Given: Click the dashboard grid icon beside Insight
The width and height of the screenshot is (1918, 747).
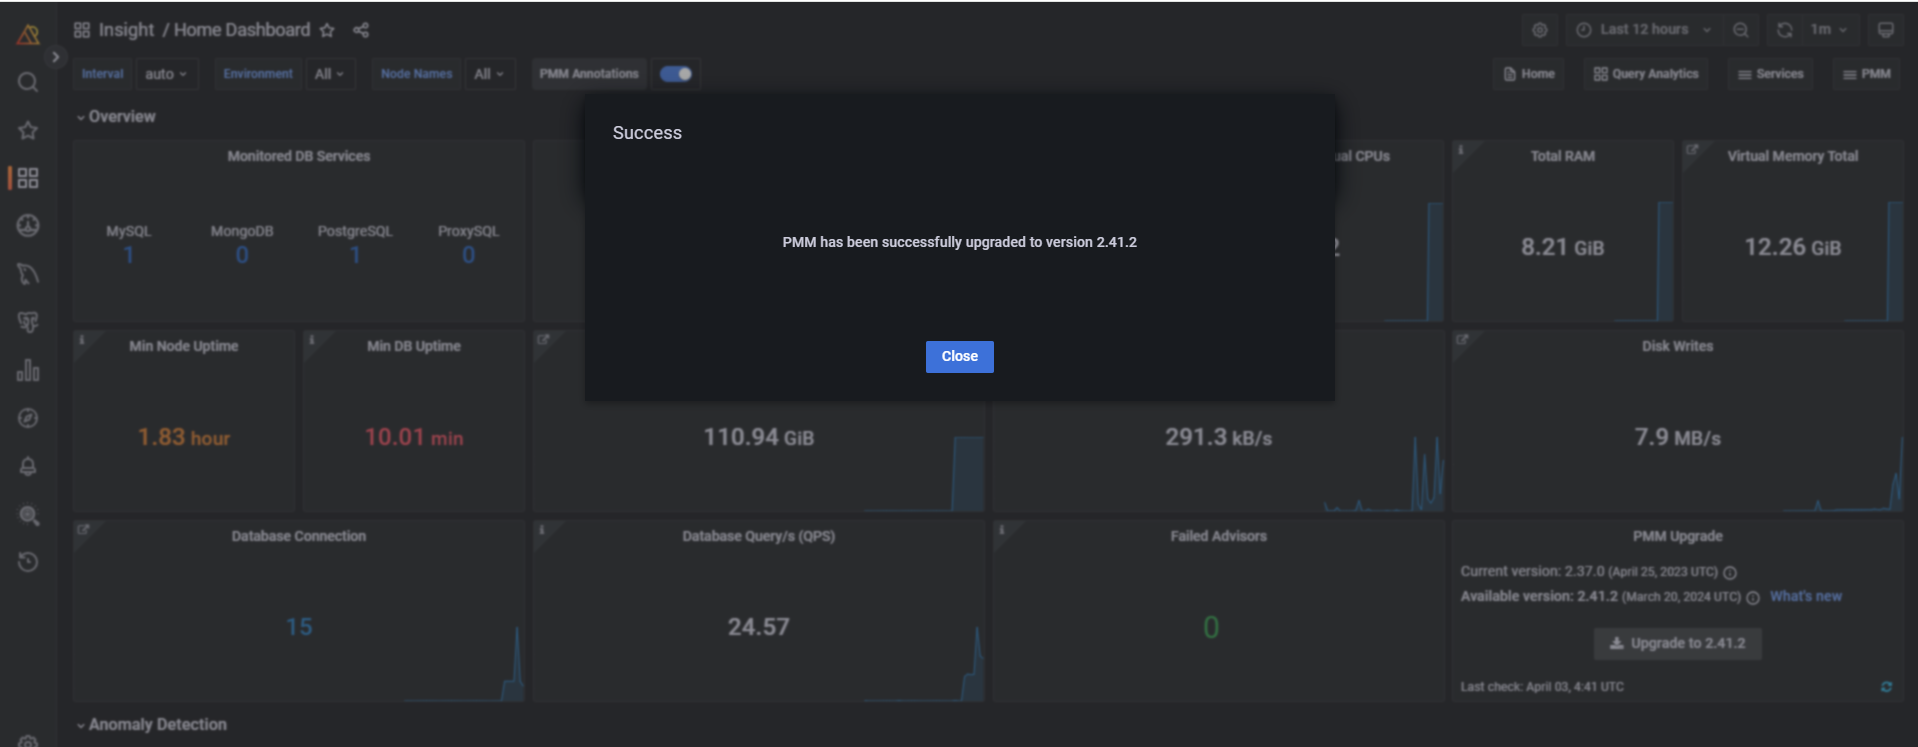Looking at the screenshot, I should (82, 30).
